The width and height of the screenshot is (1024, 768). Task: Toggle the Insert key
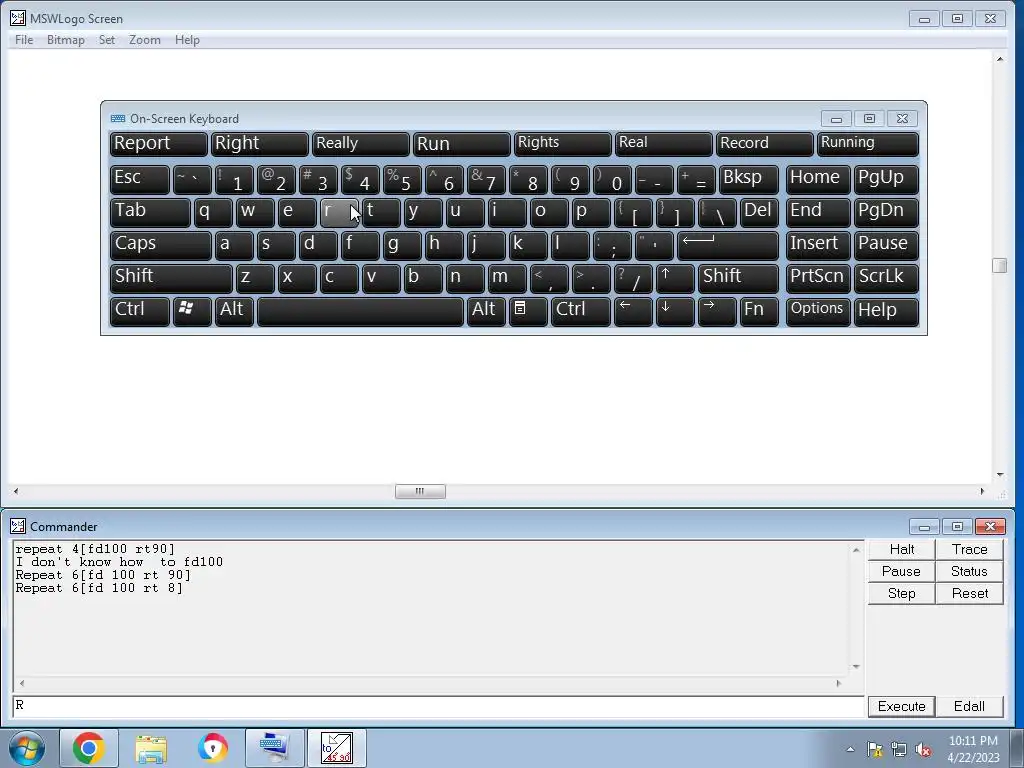(818, 245)
